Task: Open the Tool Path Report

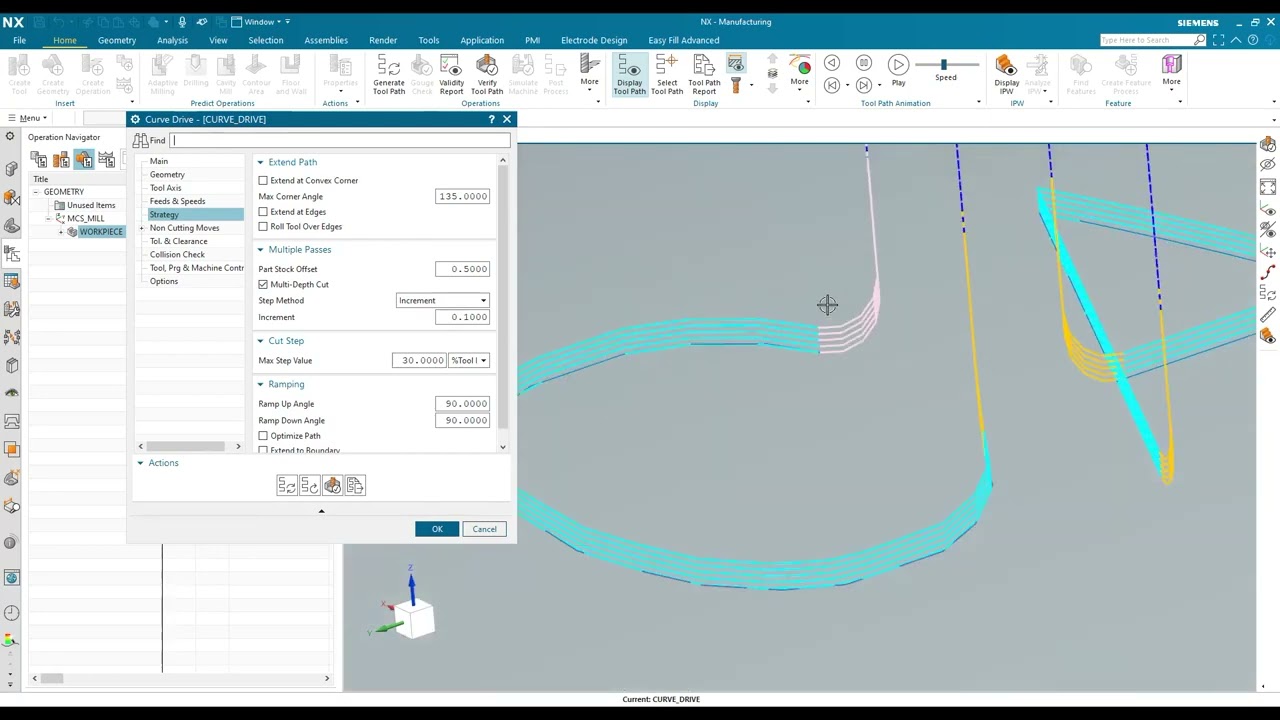Action: pos(704,75)
